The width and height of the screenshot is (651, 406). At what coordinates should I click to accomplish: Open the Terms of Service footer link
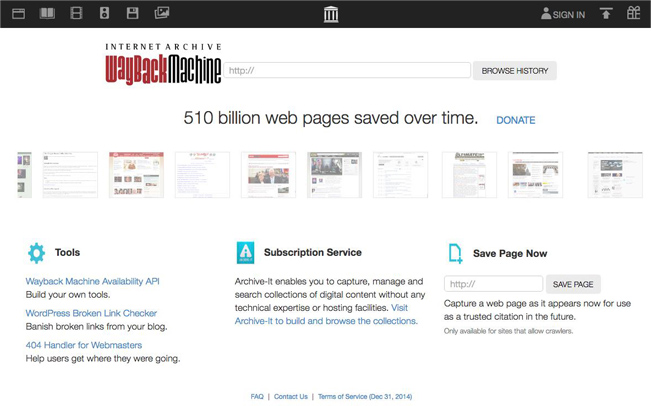click(365, 396)
